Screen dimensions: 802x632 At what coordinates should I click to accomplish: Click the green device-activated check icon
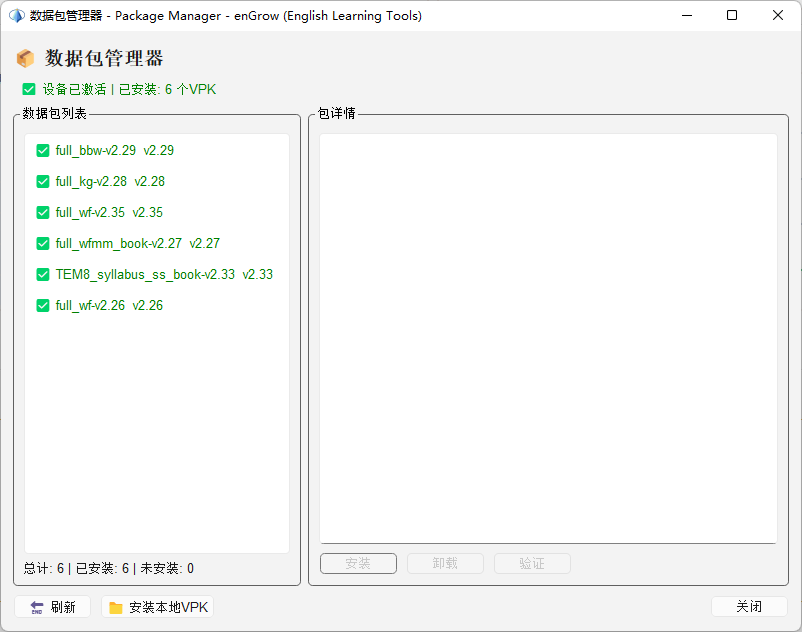29,89
